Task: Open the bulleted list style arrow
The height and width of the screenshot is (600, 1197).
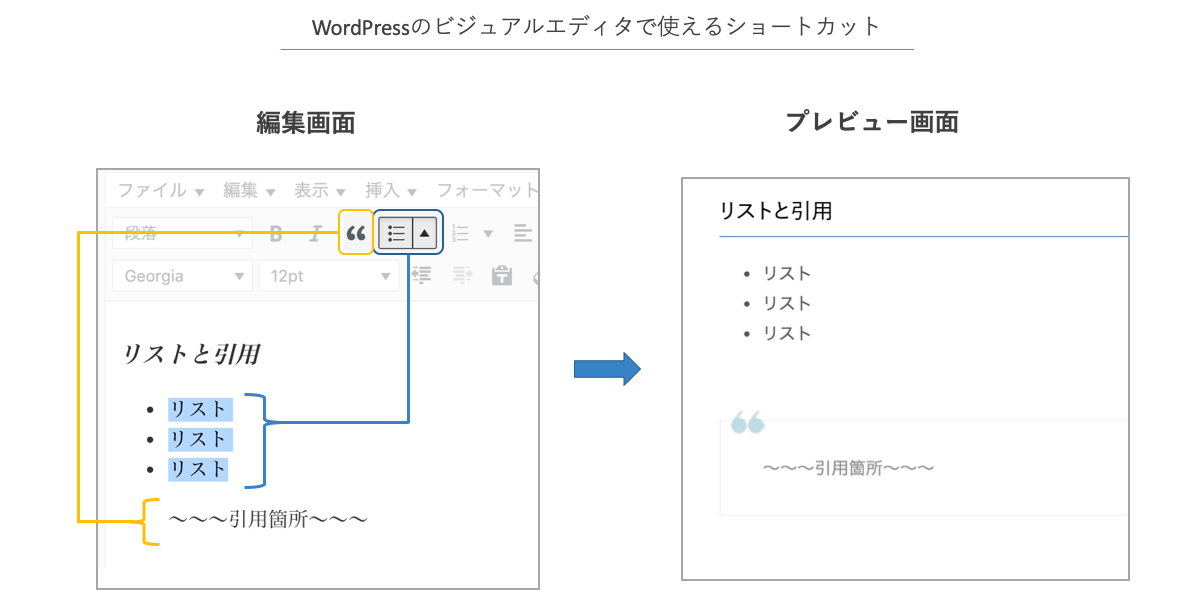Action: 424,233
